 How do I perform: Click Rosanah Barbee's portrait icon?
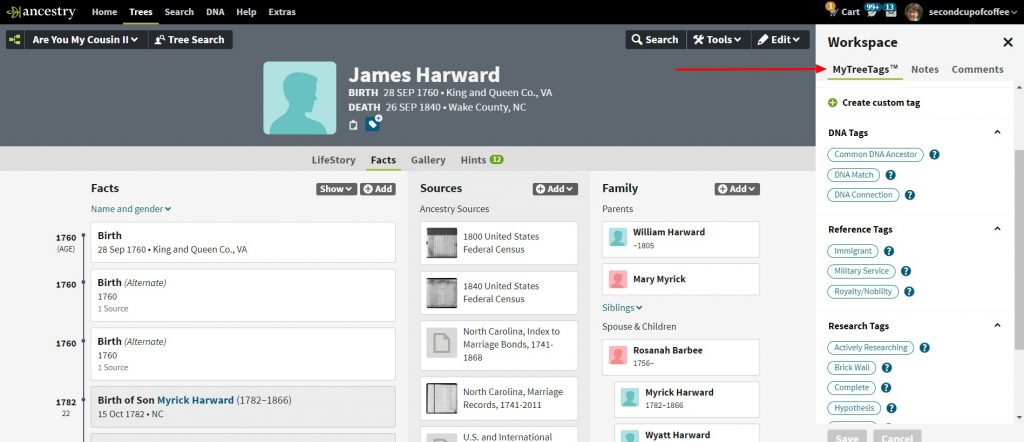(x=618, y=355)
